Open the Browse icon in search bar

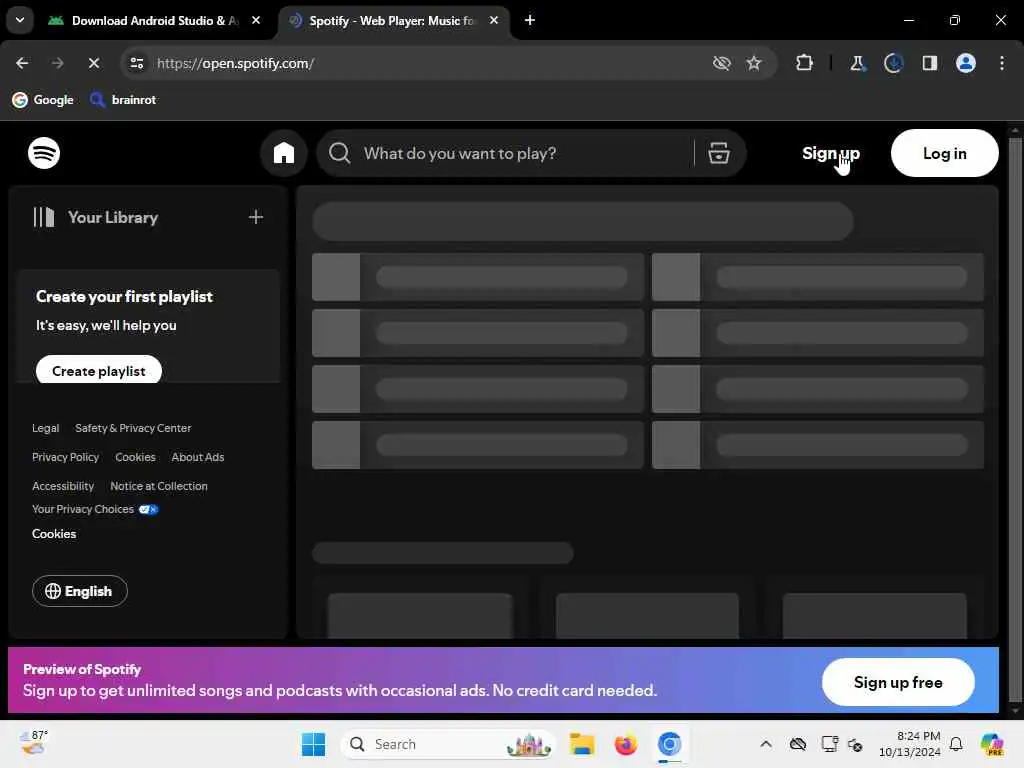point(718,153)
